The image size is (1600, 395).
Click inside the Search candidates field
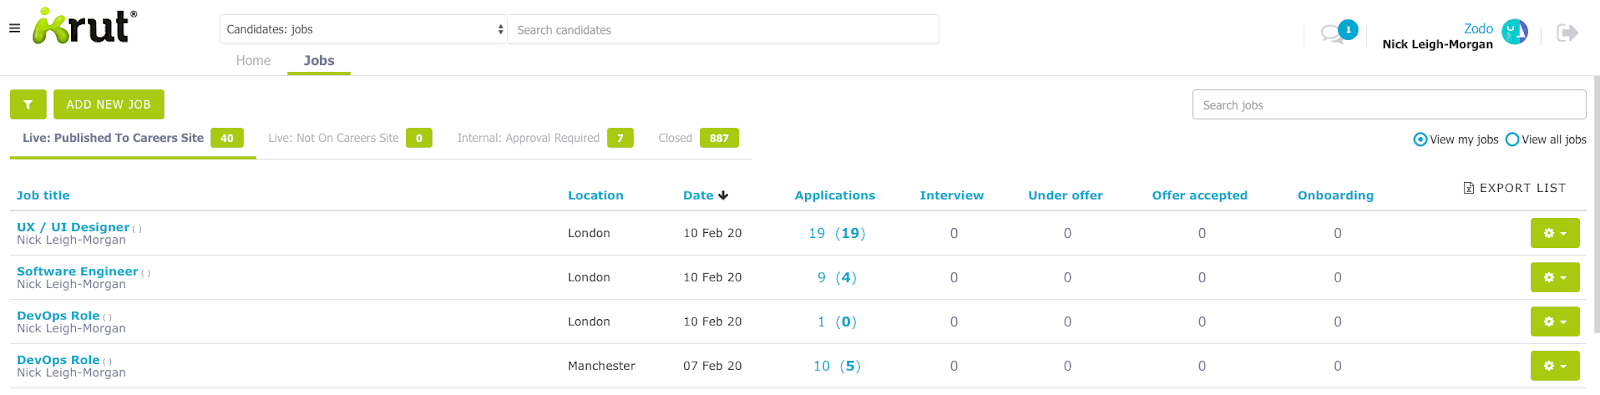[x=724, y=29]
